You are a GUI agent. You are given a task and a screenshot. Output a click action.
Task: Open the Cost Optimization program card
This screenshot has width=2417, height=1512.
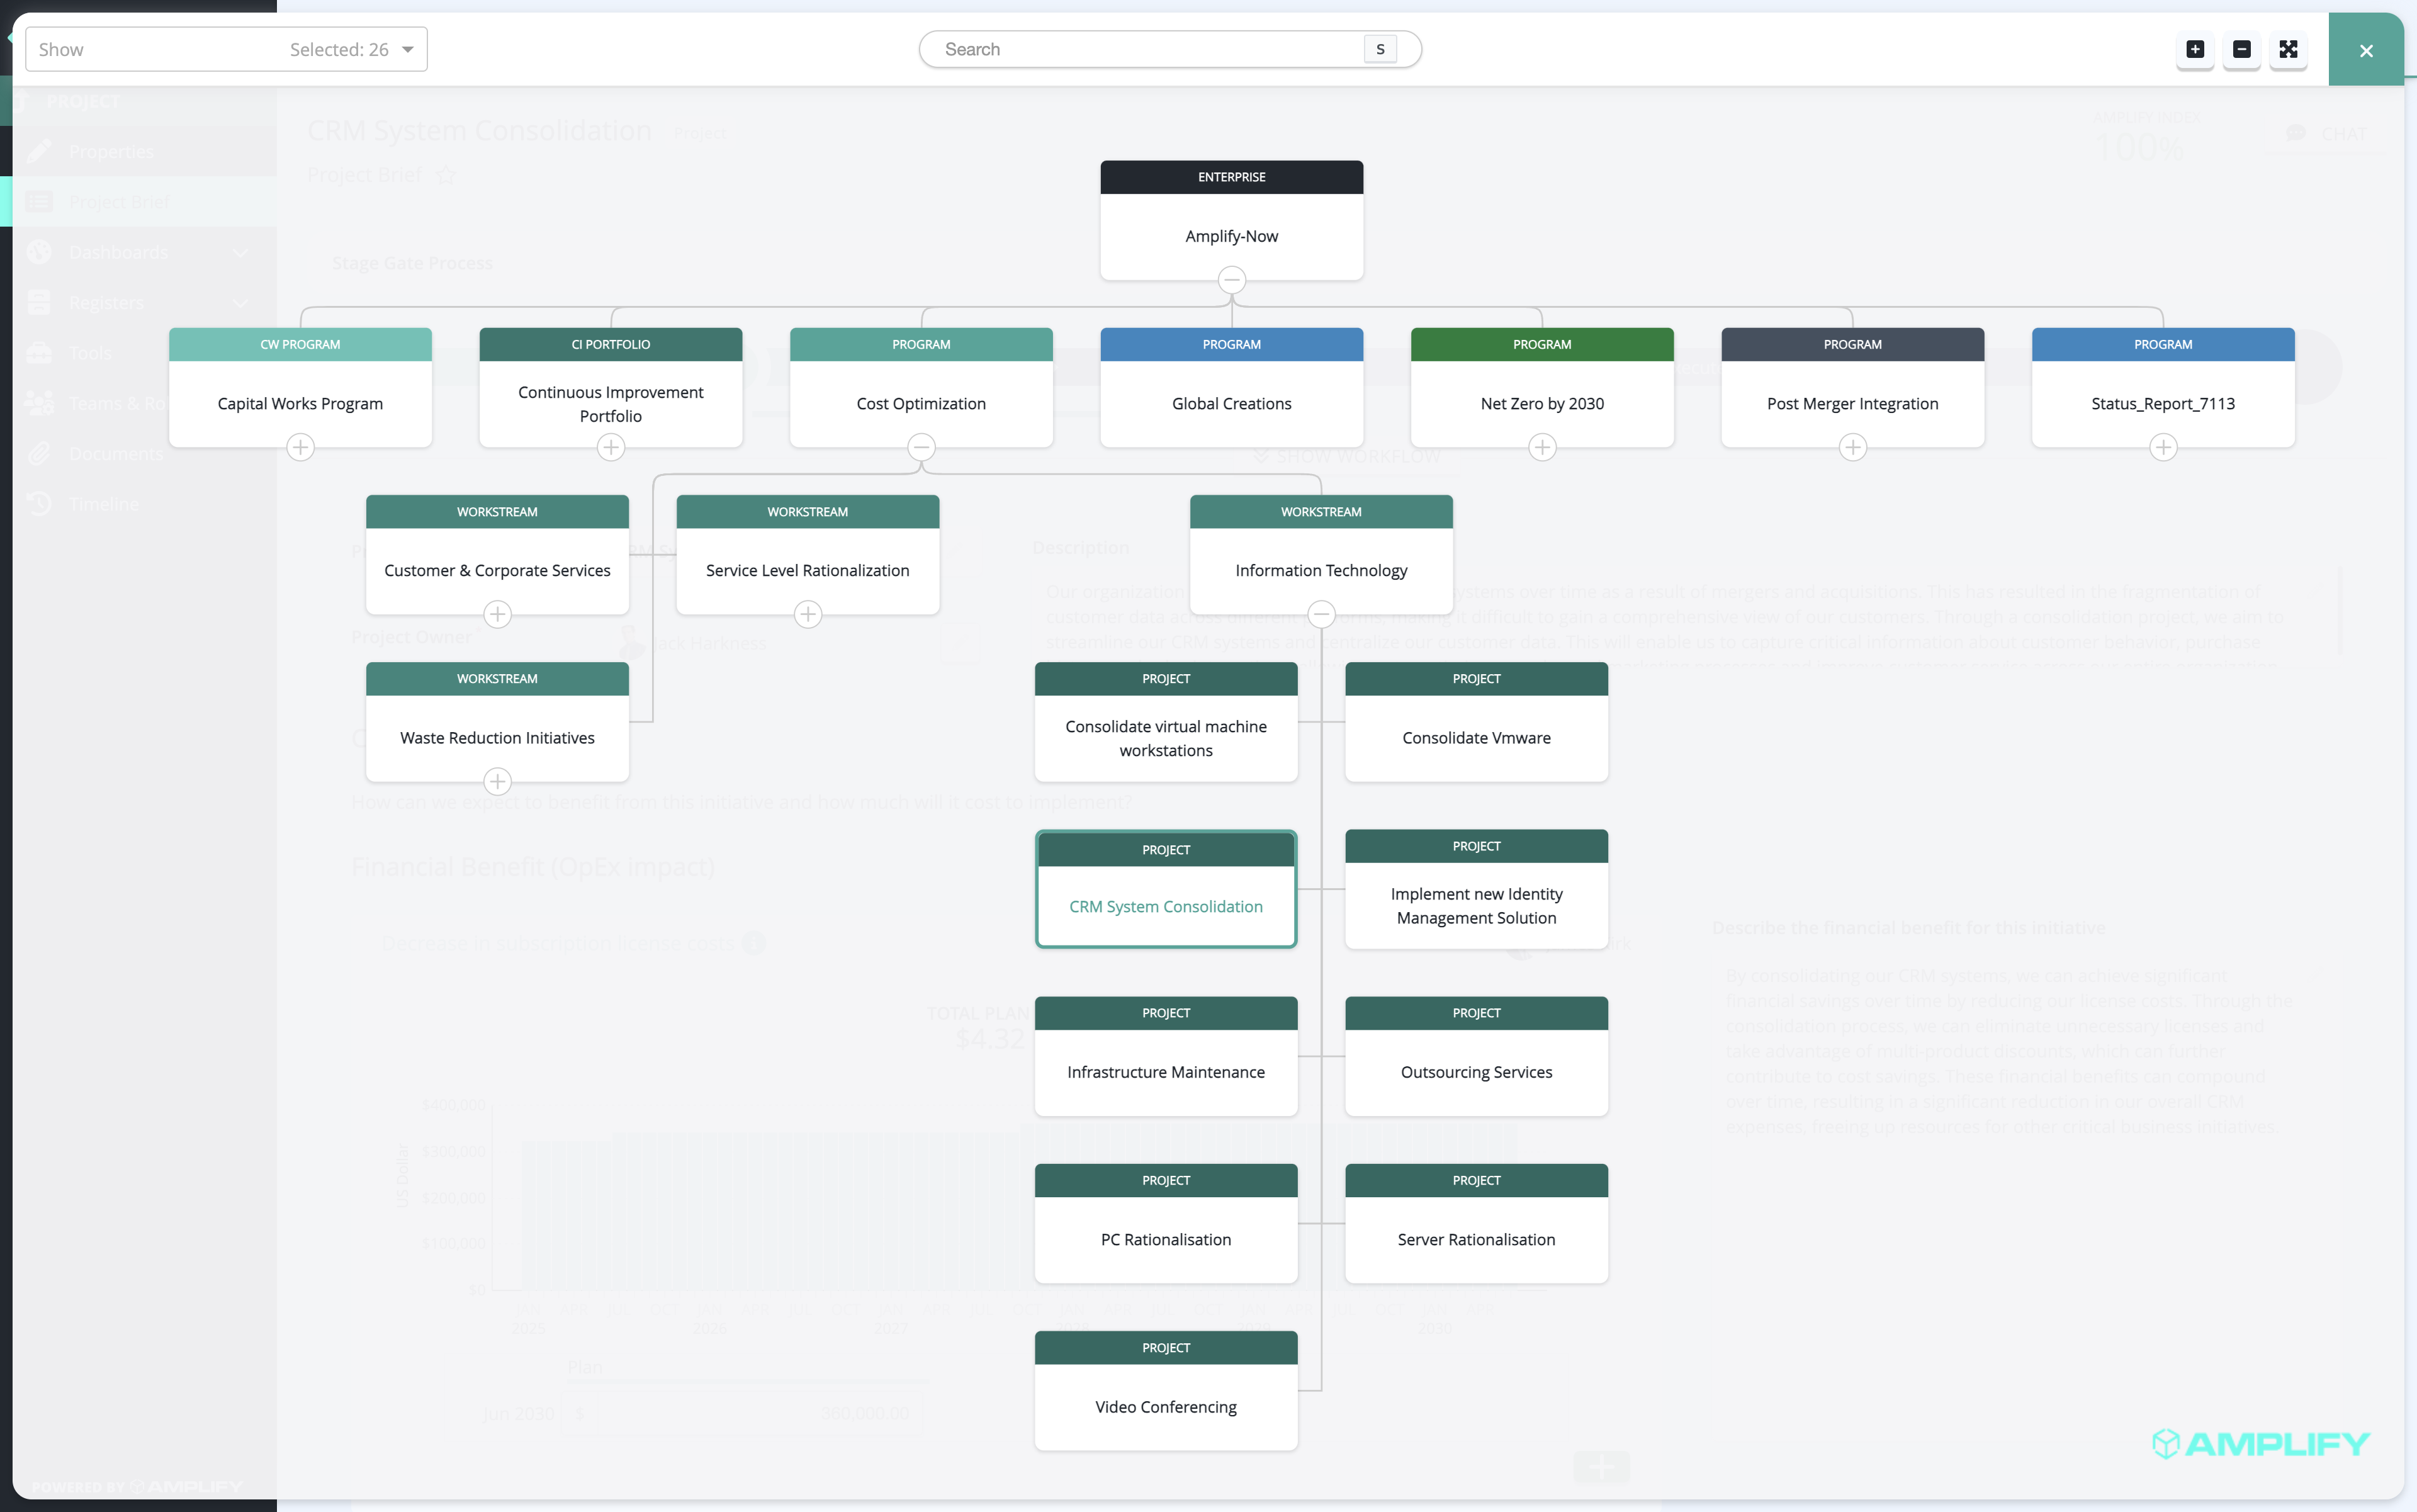[x=921, y=387]
